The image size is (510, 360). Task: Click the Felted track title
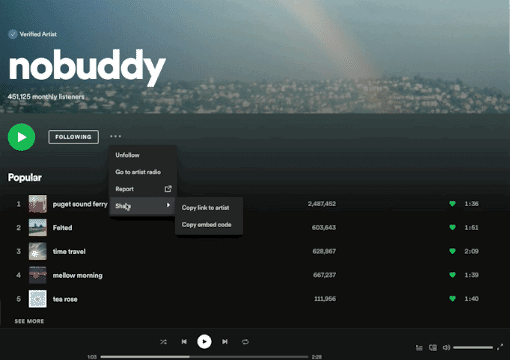tap(62, 228)
